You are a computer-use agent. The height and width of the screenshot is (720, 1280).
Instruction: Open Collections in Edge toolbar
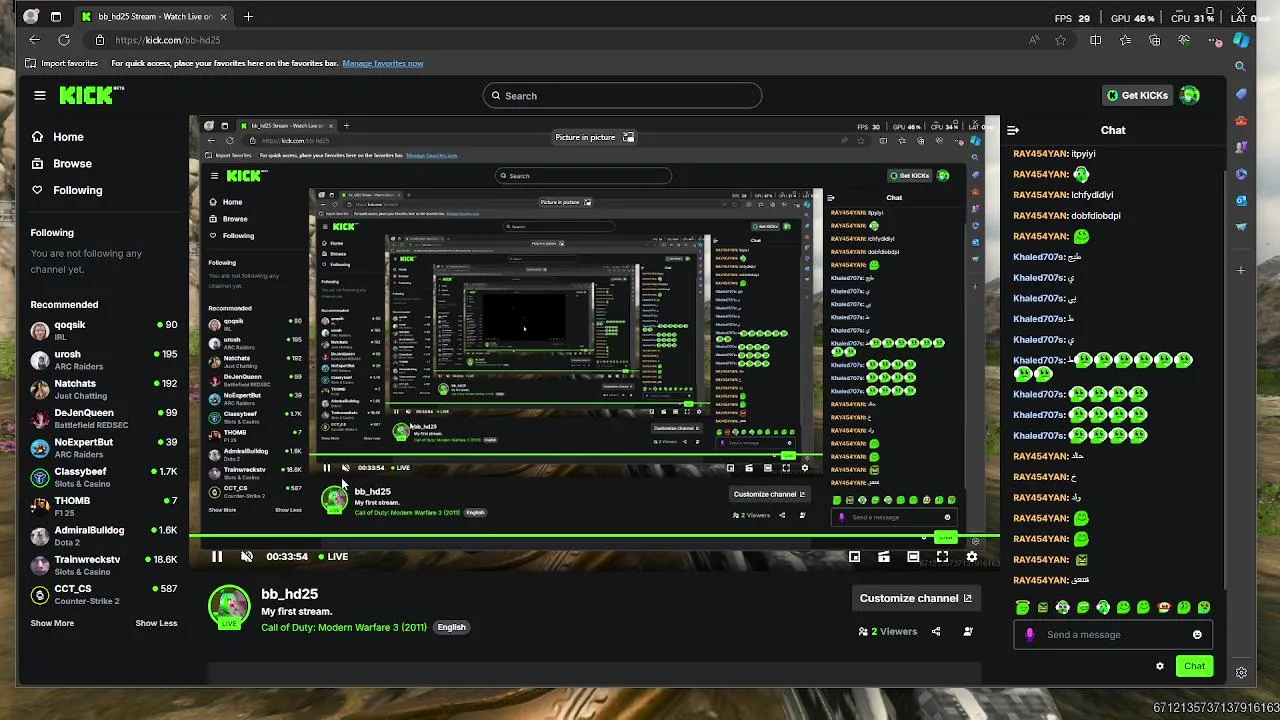pyautogui.click(x=1155, y=40)
